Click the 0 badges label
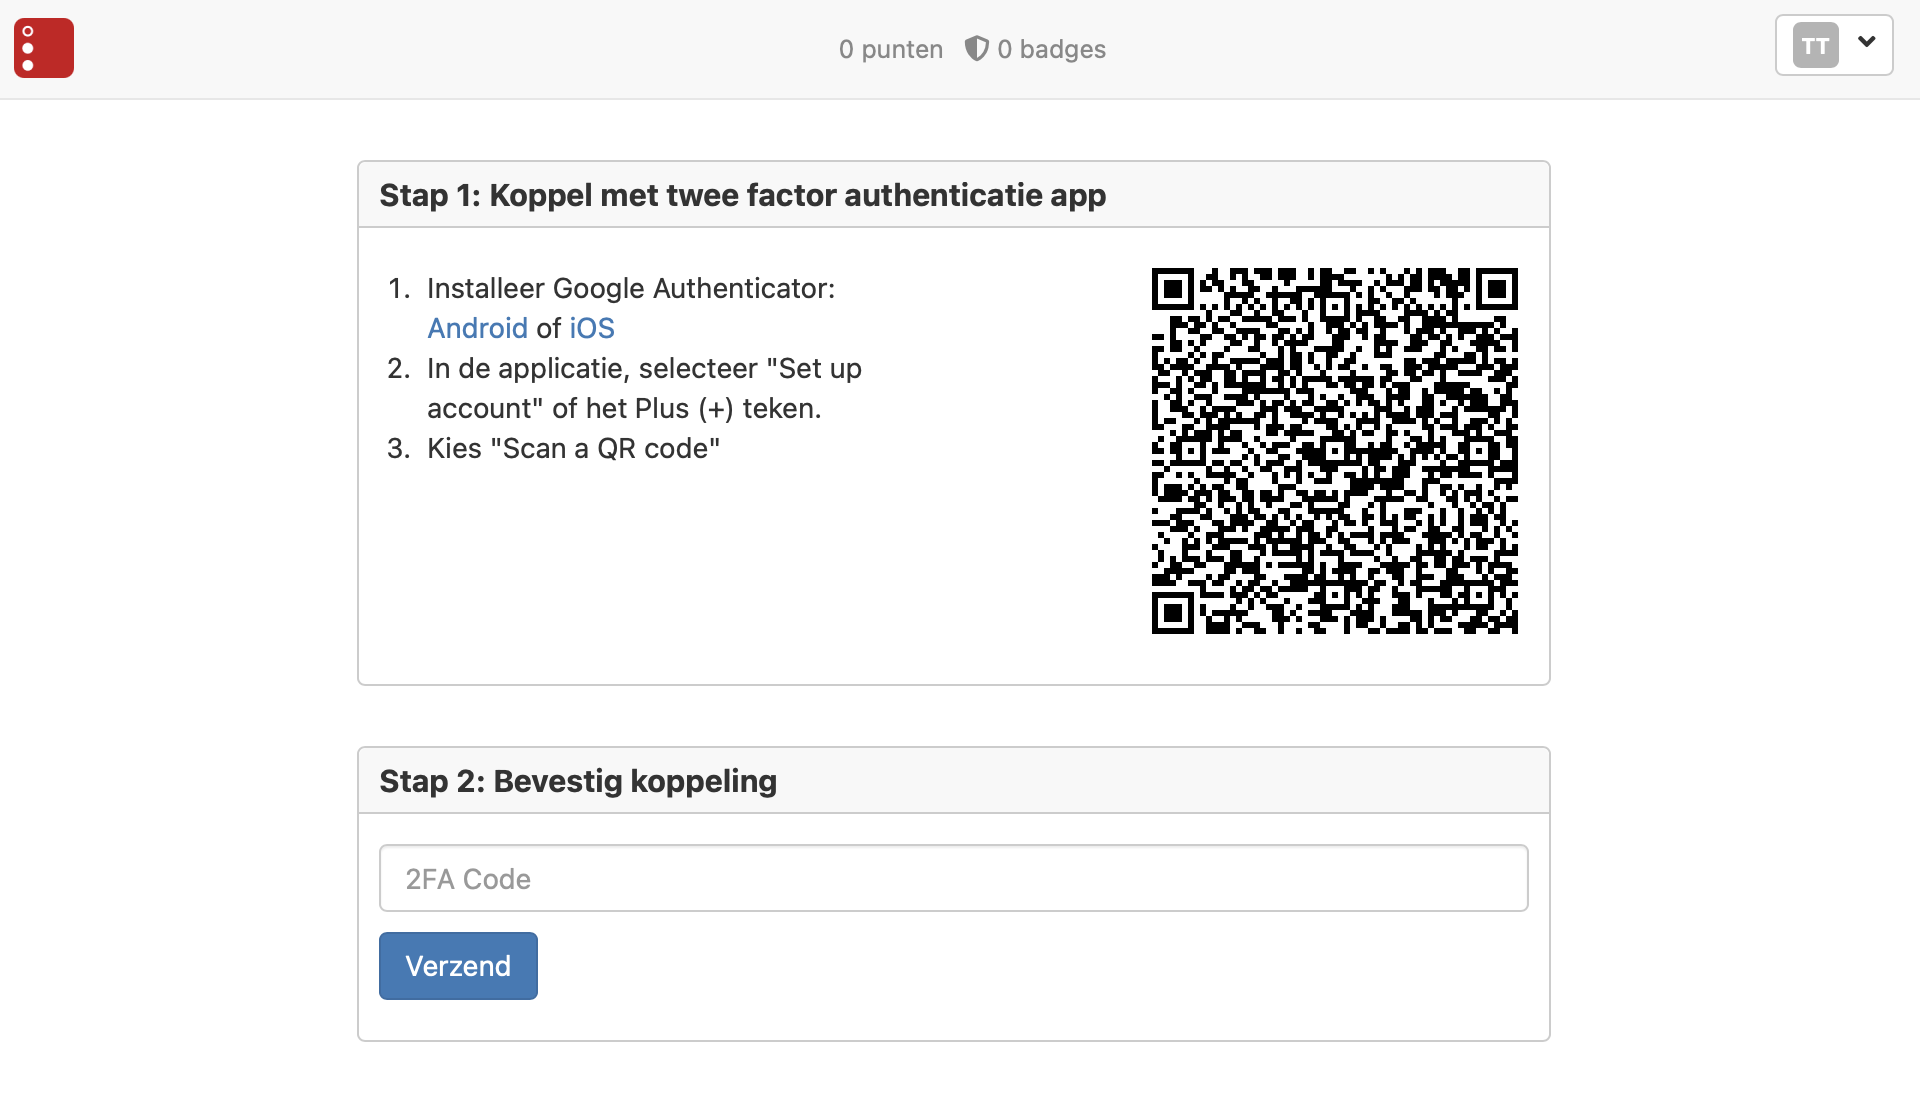The image size is (1920, 1094). (x=1051, y=49)
